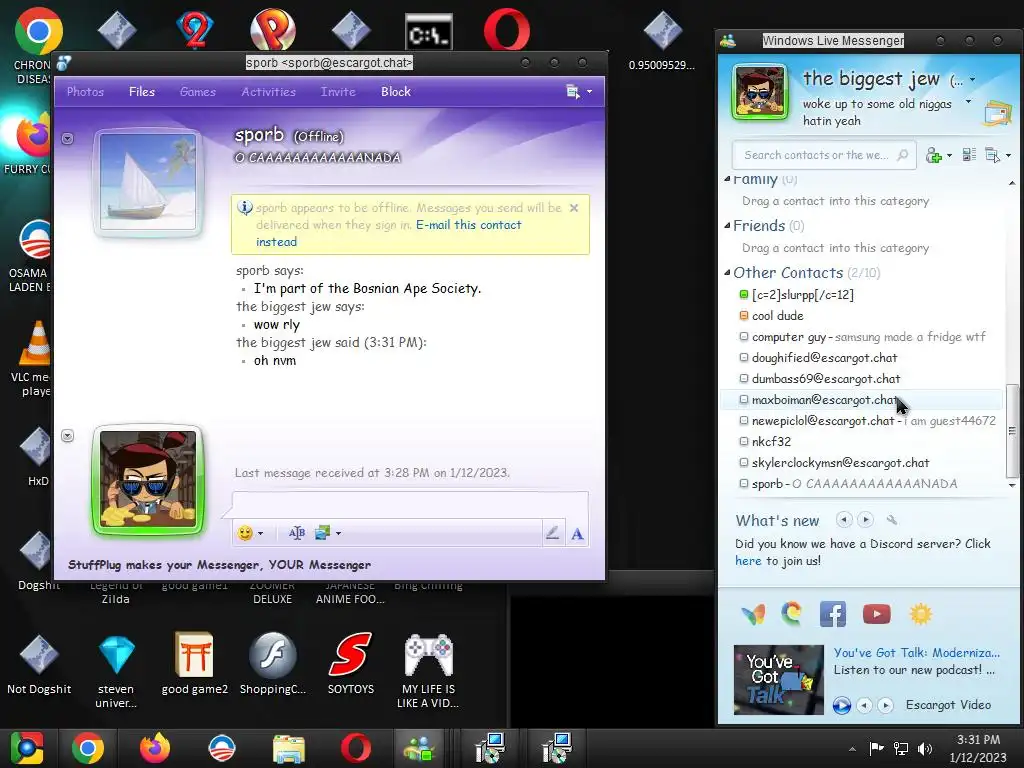This screenshot has width=1024, height=768.
Task: Open You've Got Talk podcast link
Action: click(x=916, y=652)
